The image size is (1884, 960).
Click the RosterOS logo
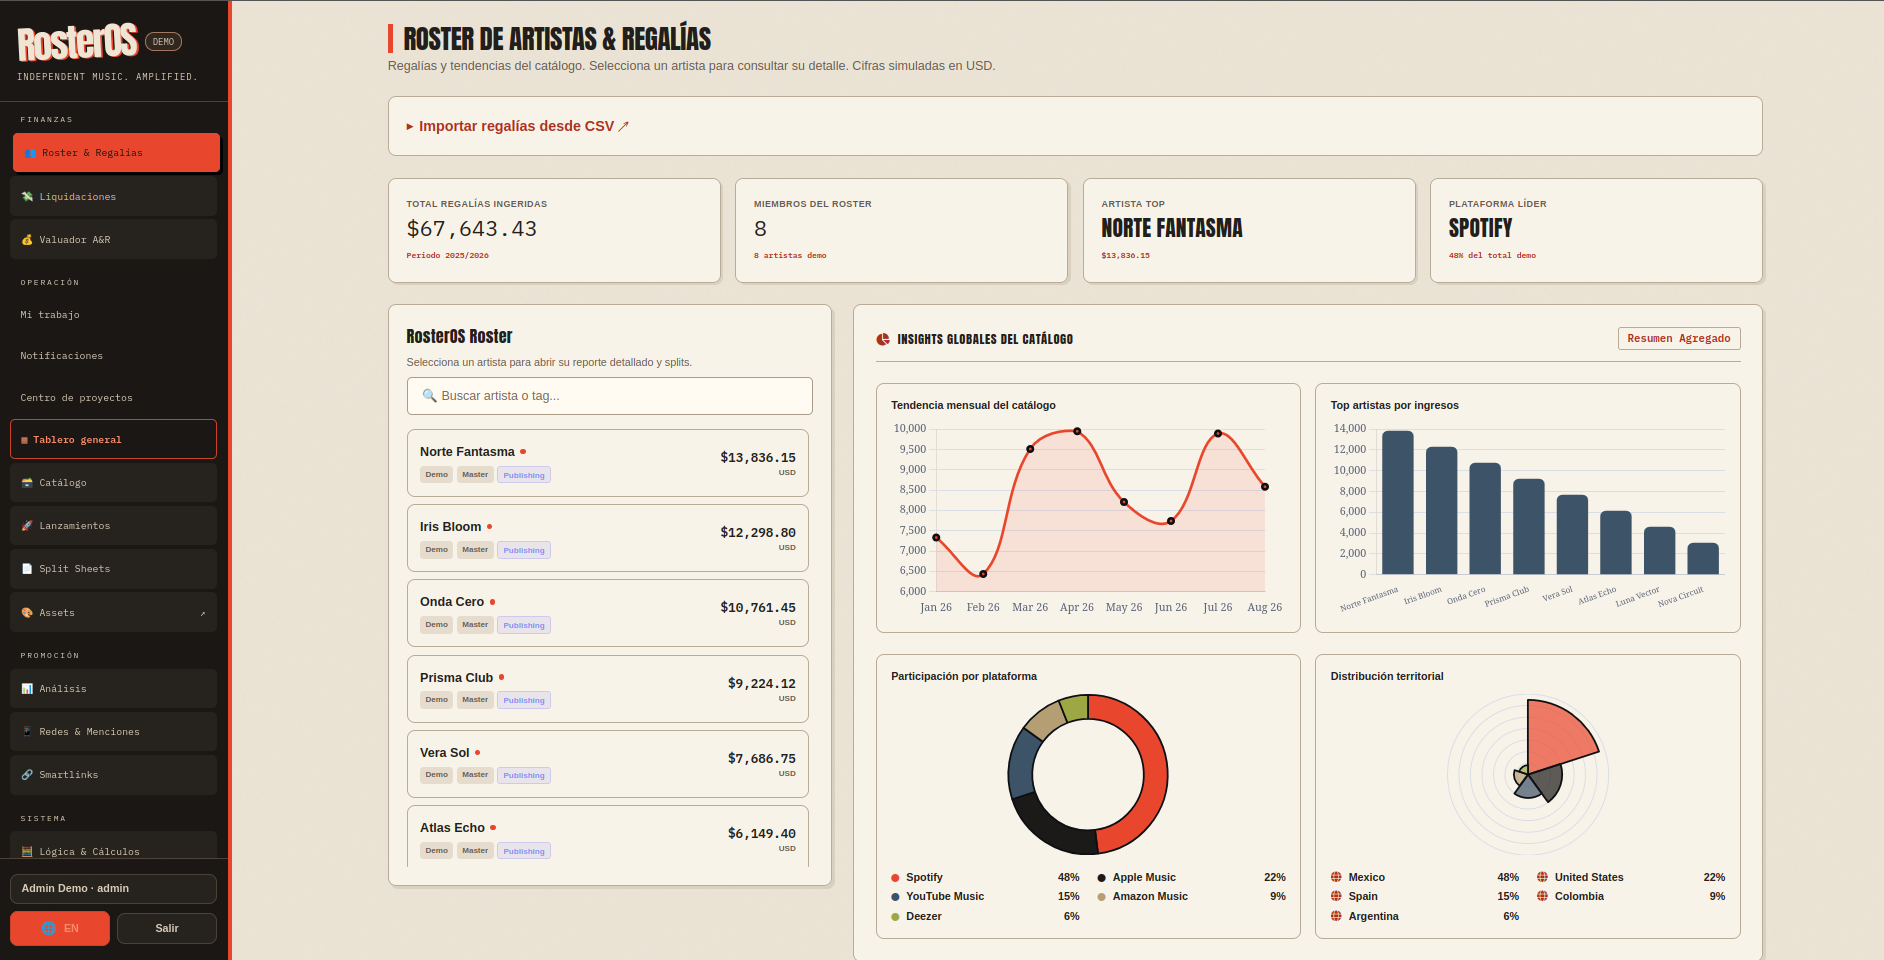coord(78,42)
